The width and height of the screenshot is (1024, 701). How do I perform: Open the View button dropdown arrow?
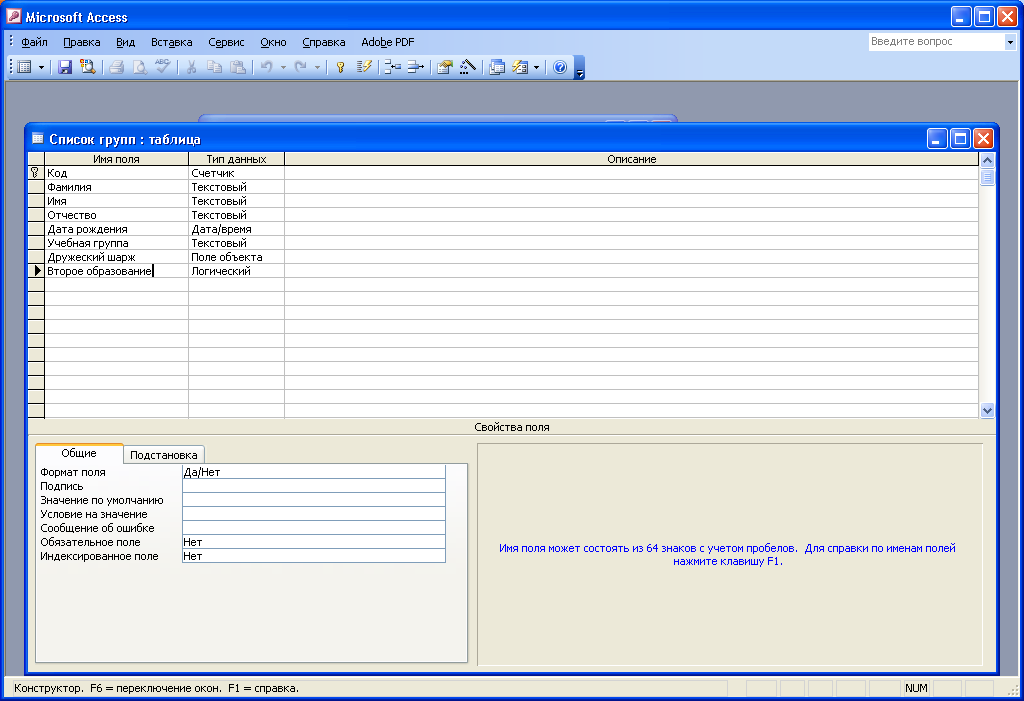point(41,67)
